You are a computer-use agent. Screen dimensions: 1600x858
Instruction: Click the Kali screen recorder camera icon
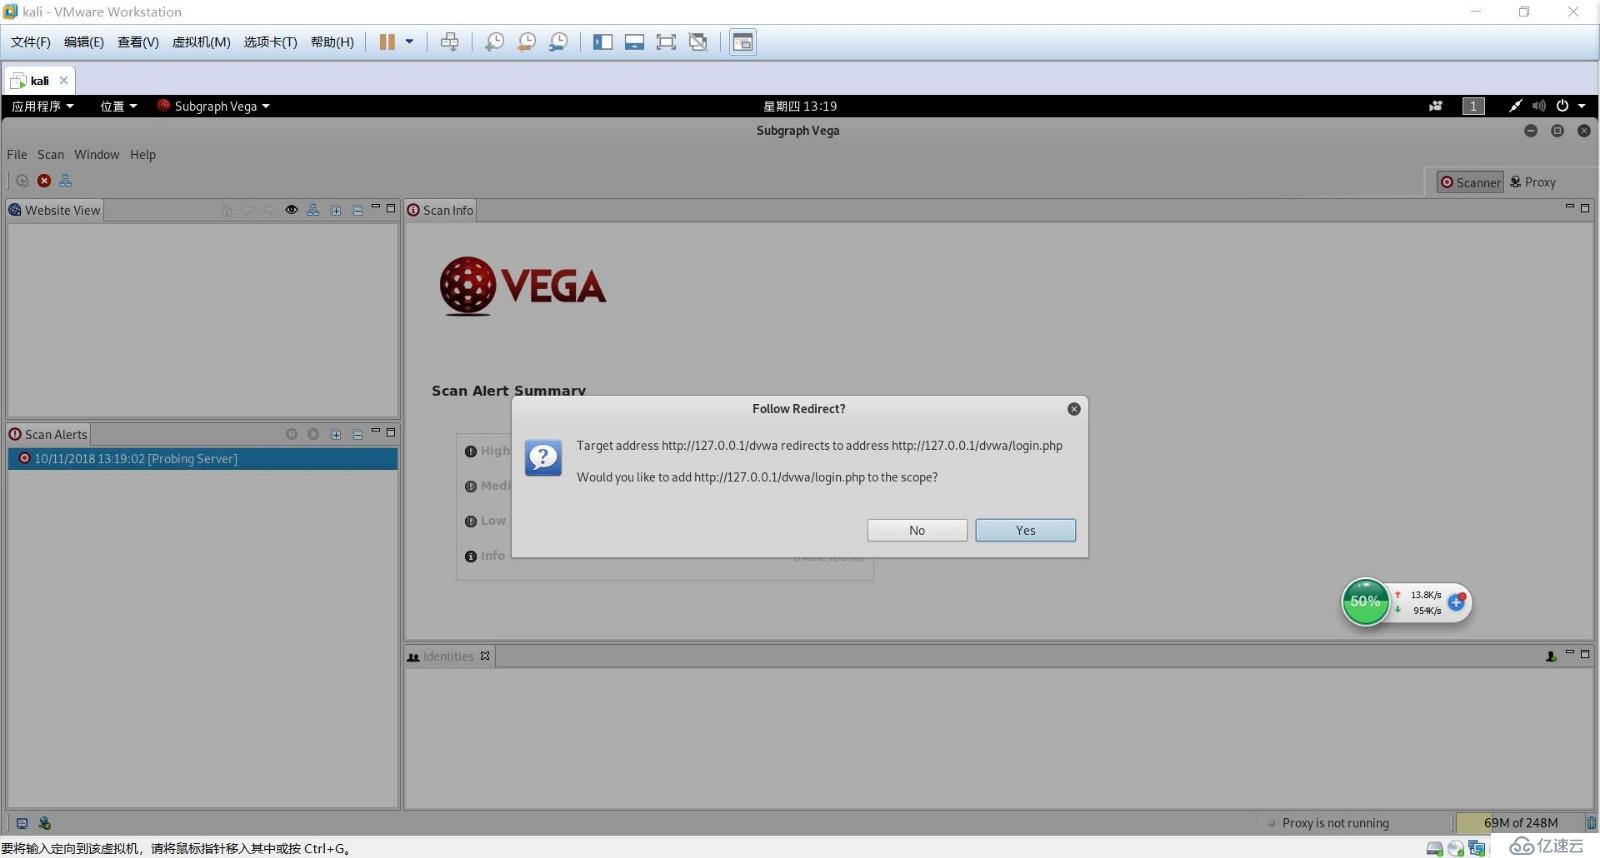(x=1436, y=106)
